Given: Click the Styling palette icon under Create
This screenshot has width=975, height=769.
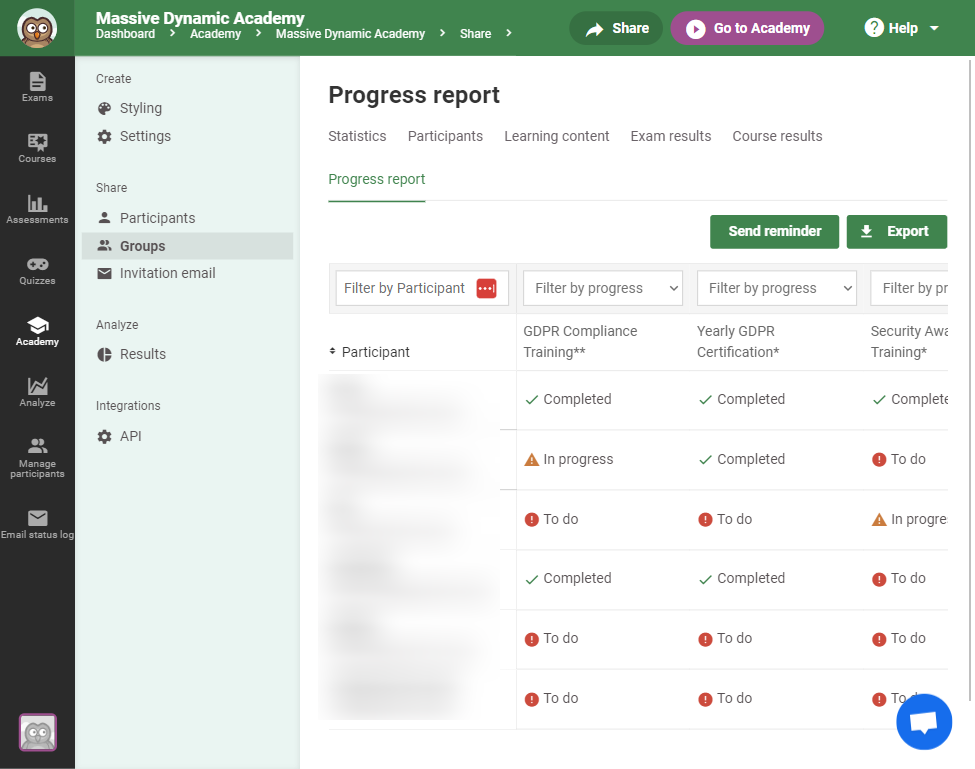Looking at the screenshot, I should click(105, 108).
